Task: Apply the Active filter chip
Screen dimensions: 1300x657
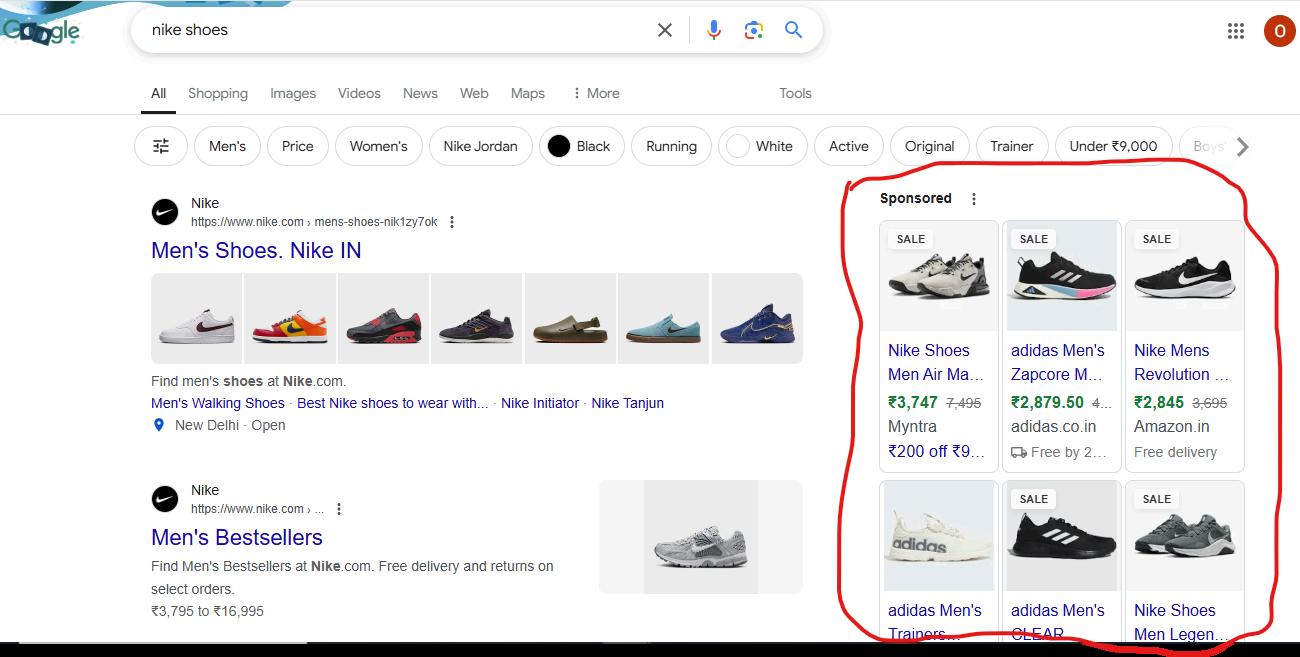Action: coord(848,146)
